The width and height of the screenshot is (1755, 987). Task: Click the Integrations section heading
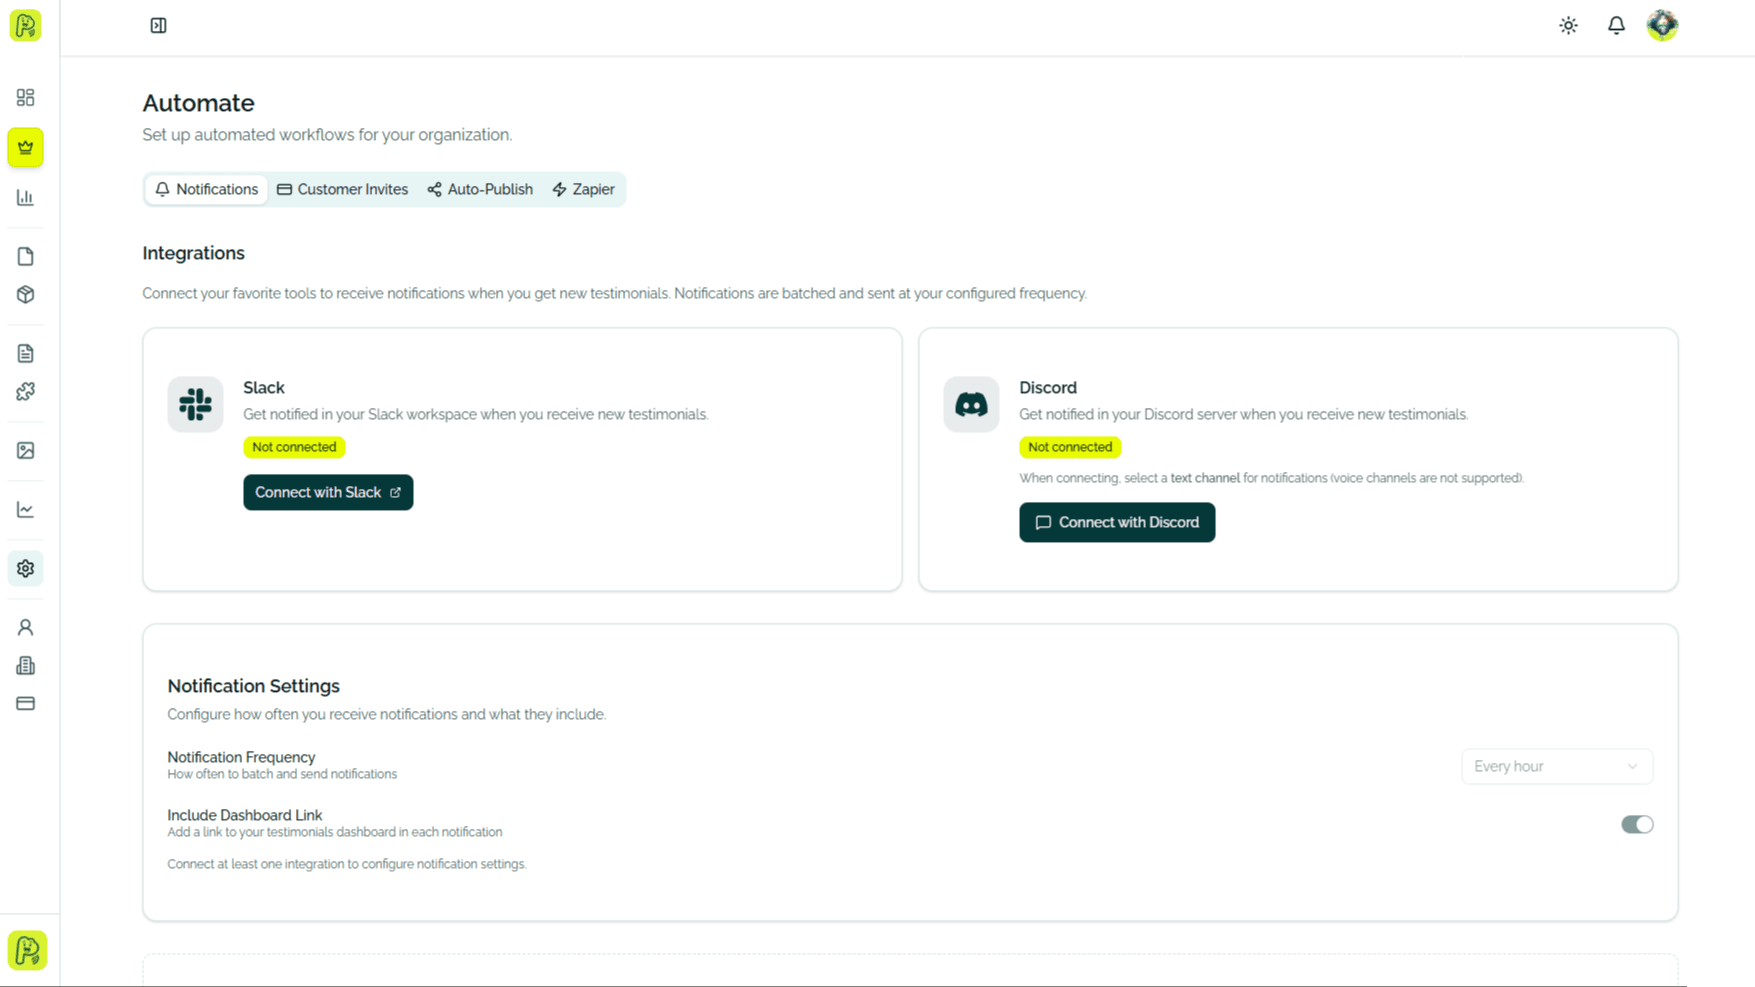click(193, 253)
